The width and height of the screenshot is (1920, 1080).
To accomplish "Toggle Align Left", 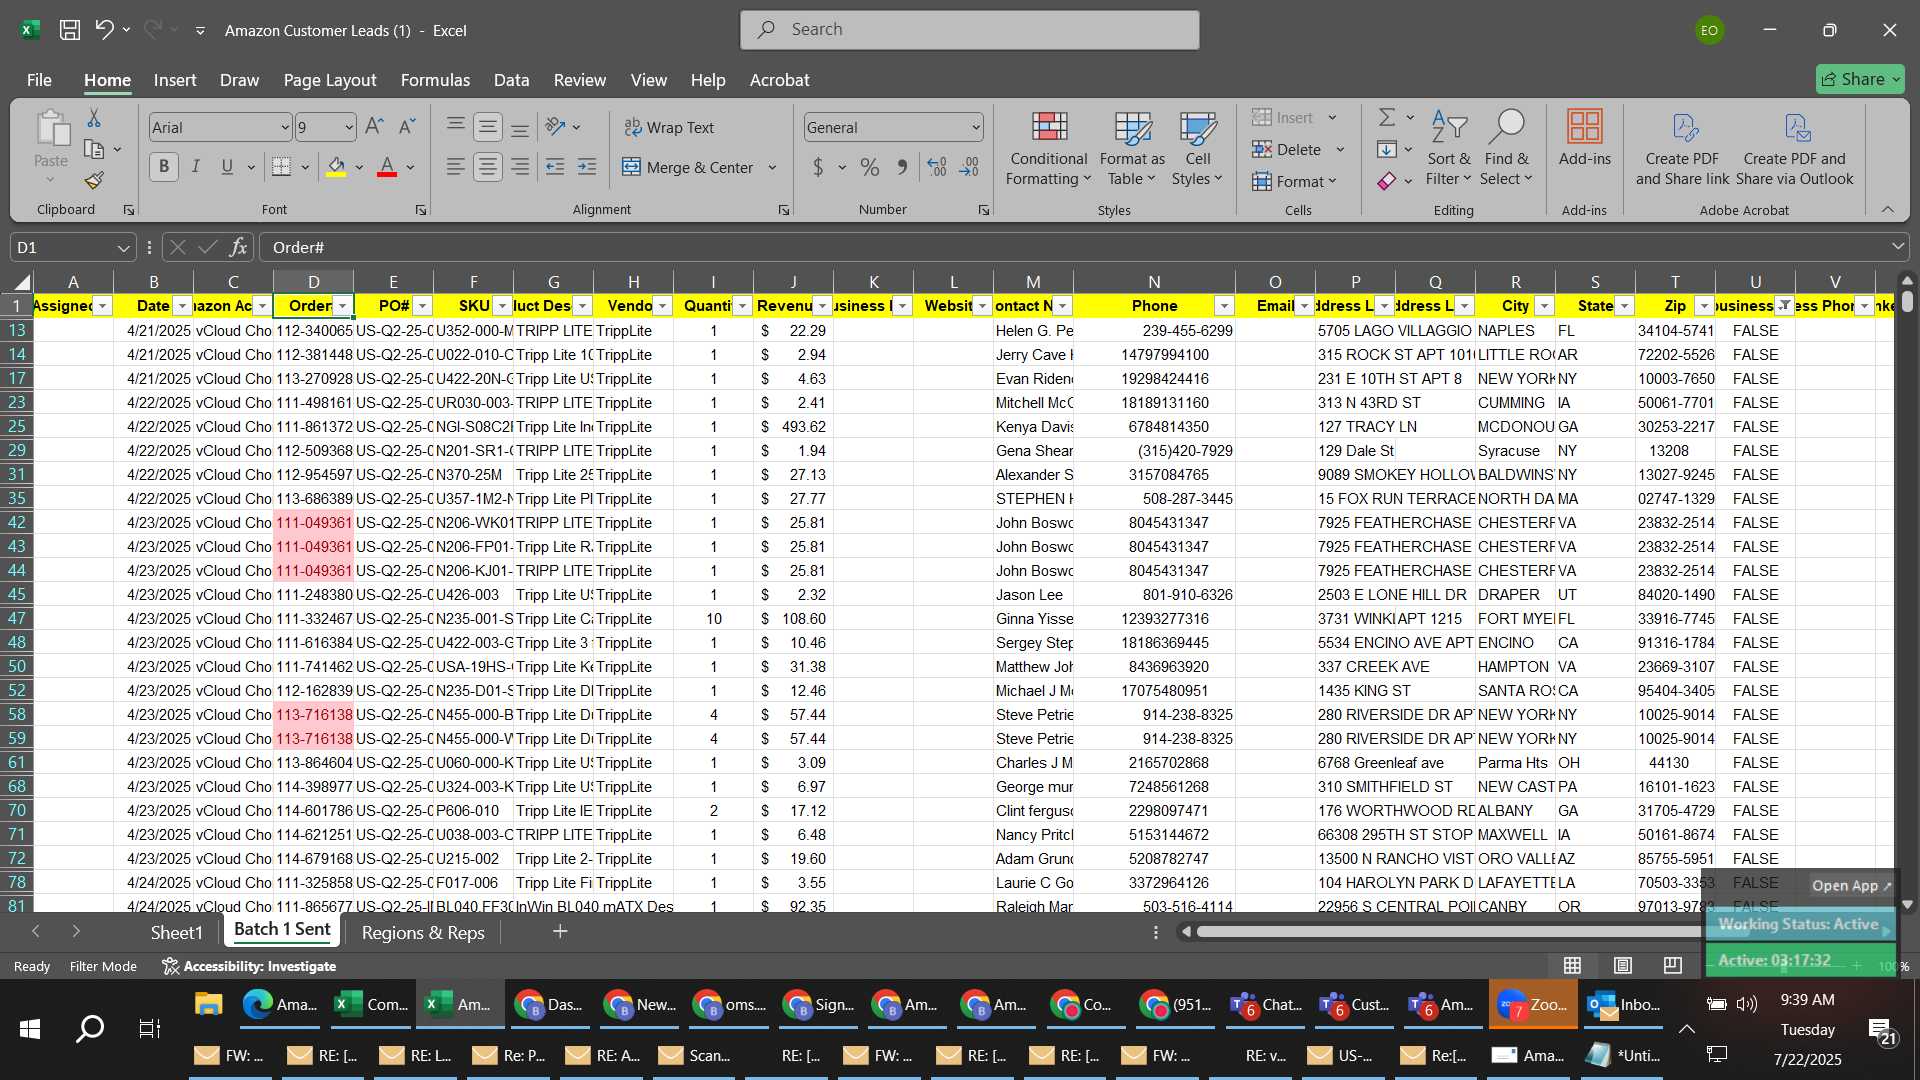I will [456, 167].
